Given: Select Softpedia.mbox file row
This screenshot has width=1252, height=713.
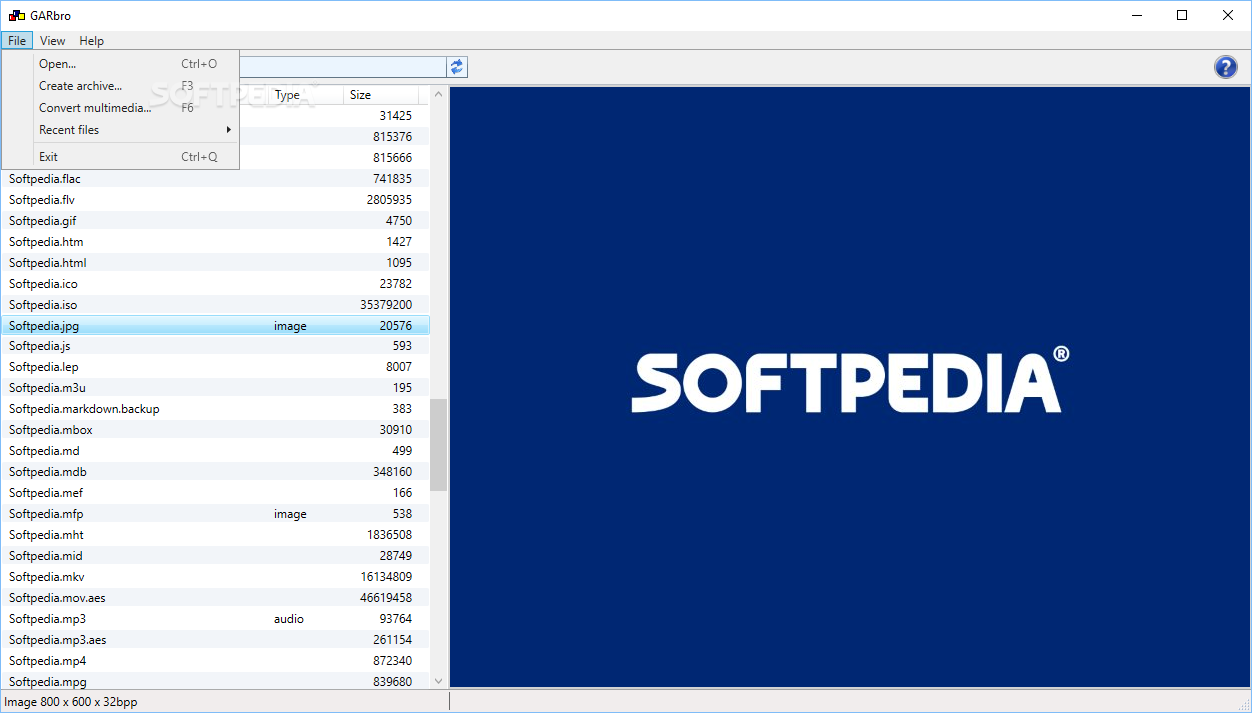Looking at the screenshot, I should (215, 430).
